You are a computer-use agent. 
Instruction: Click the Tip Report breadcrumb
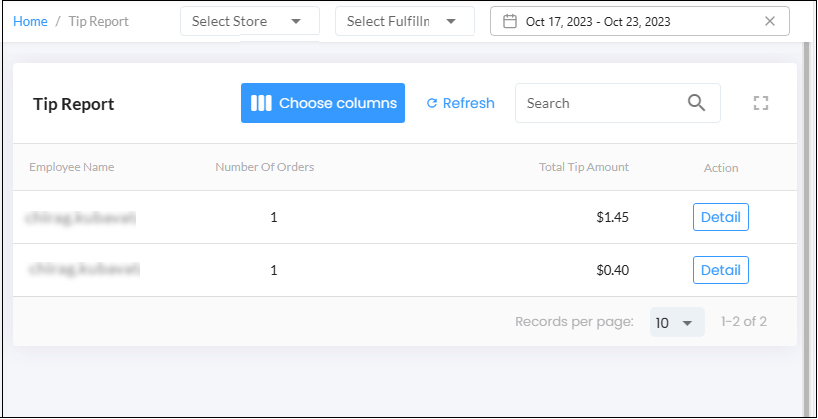99,21
